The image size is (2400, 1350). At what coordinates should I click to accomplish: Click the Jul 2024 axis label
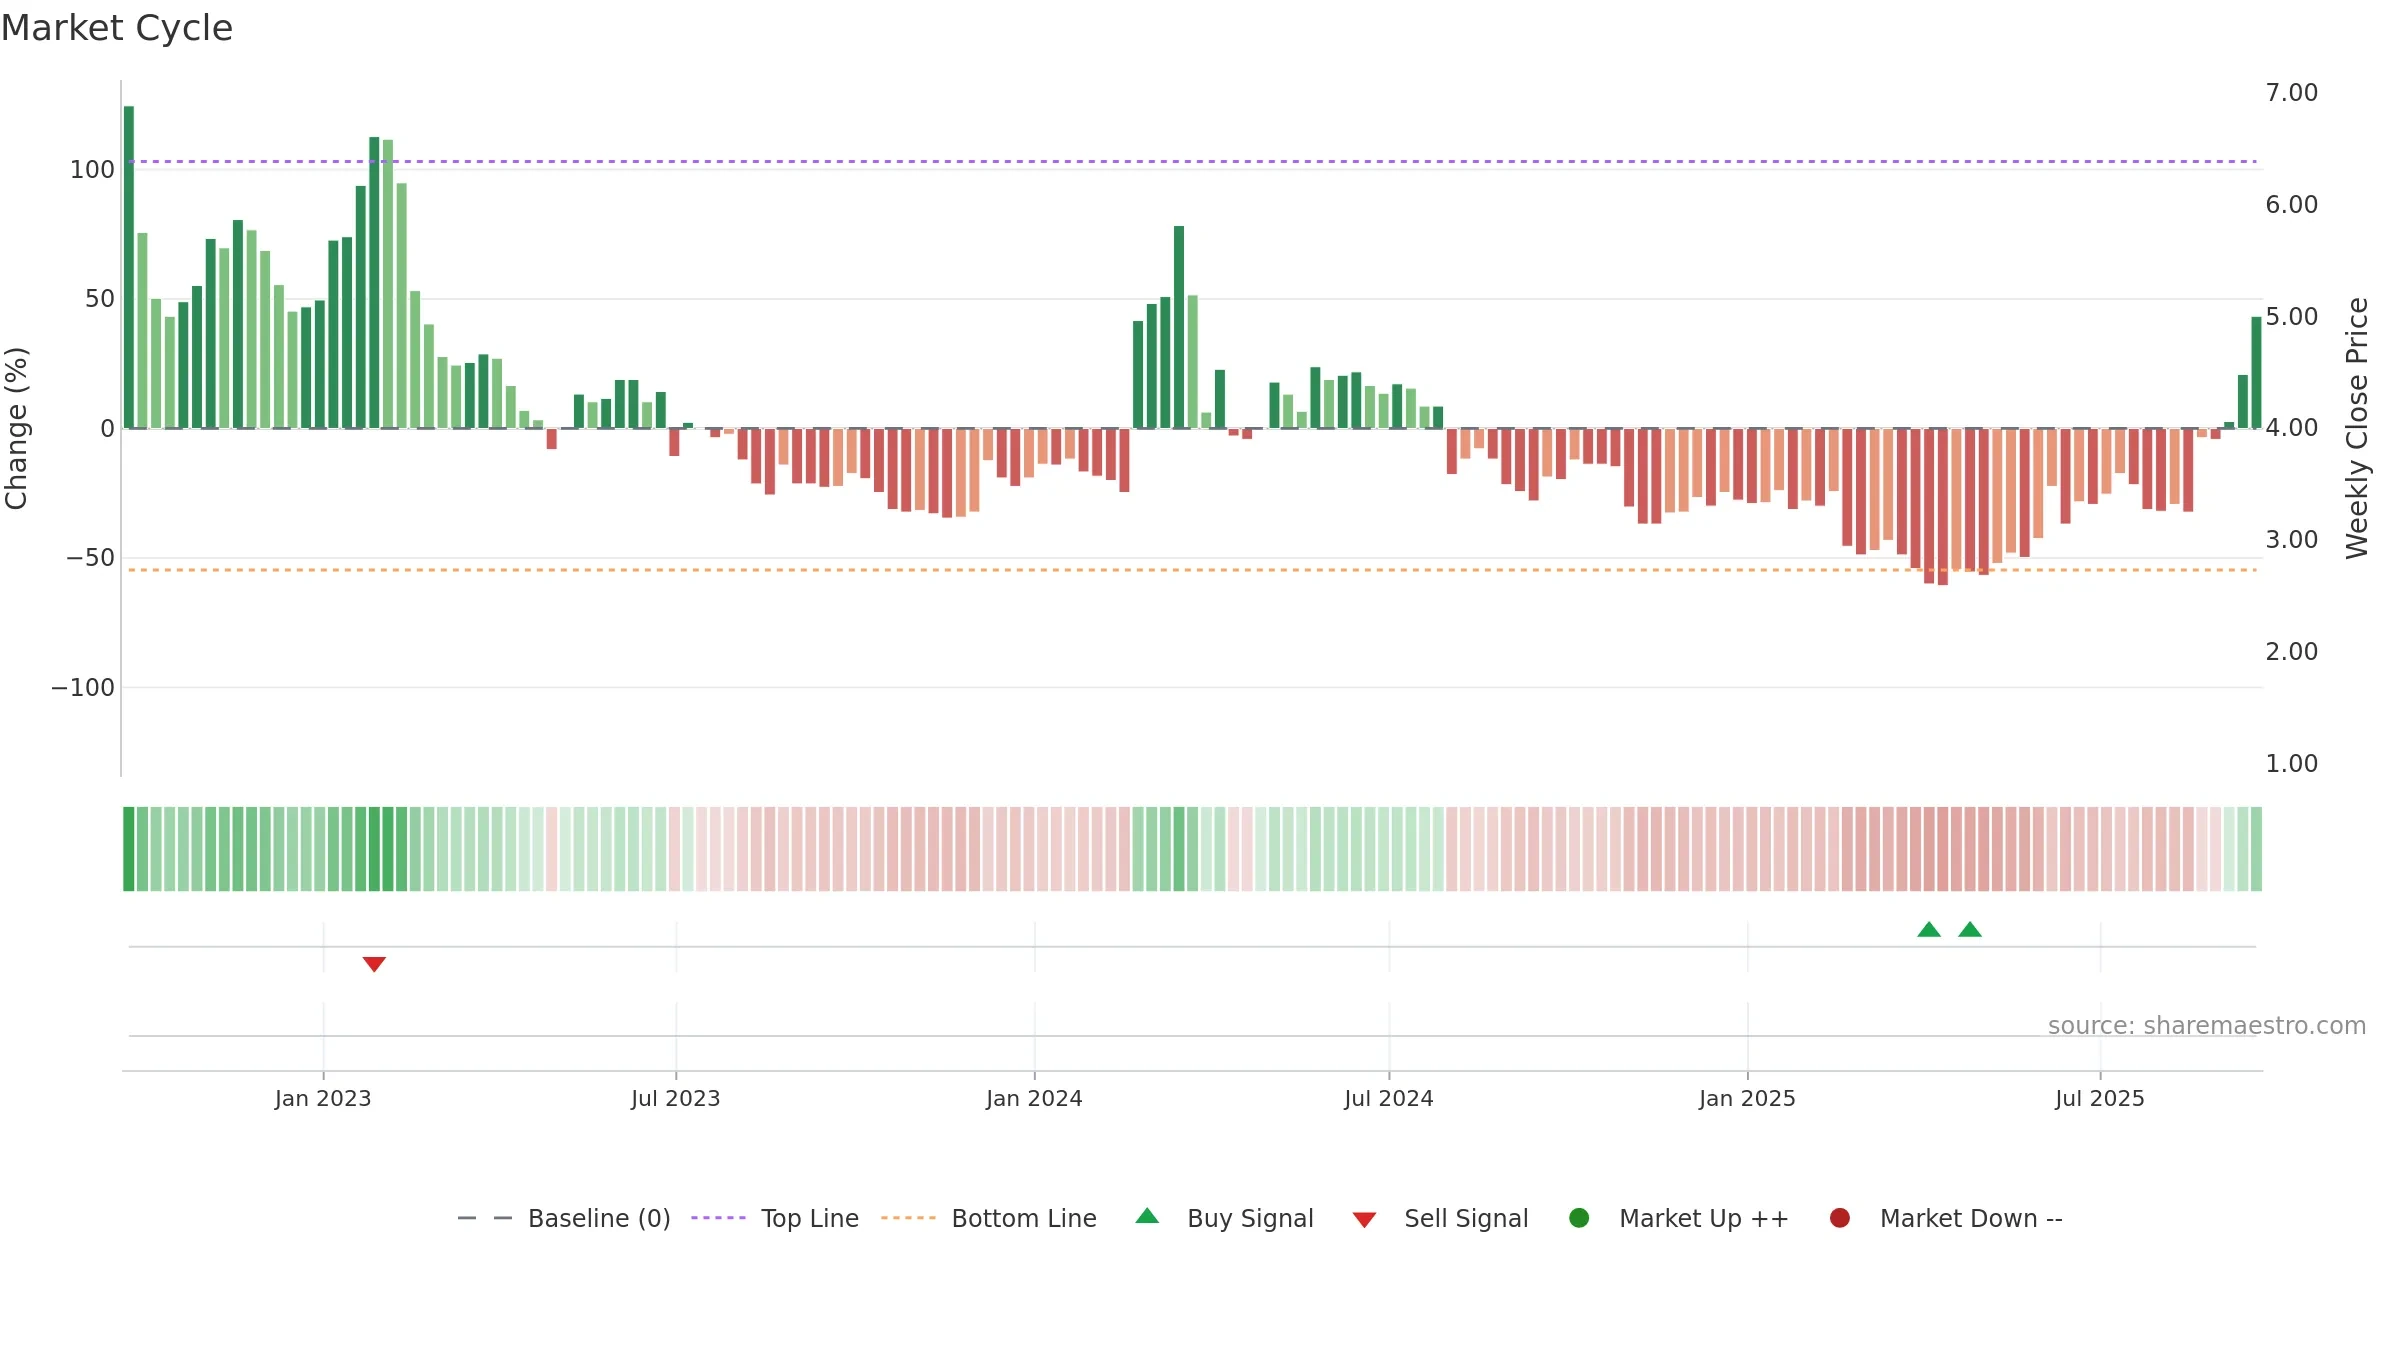pos(1389,1099)
